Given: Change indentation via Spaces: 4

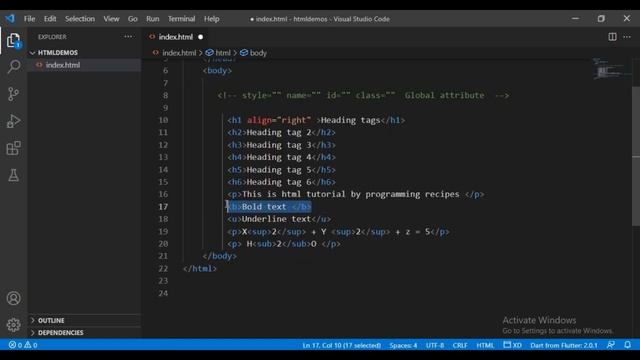Looking at the screenshot, I should 403,345.
